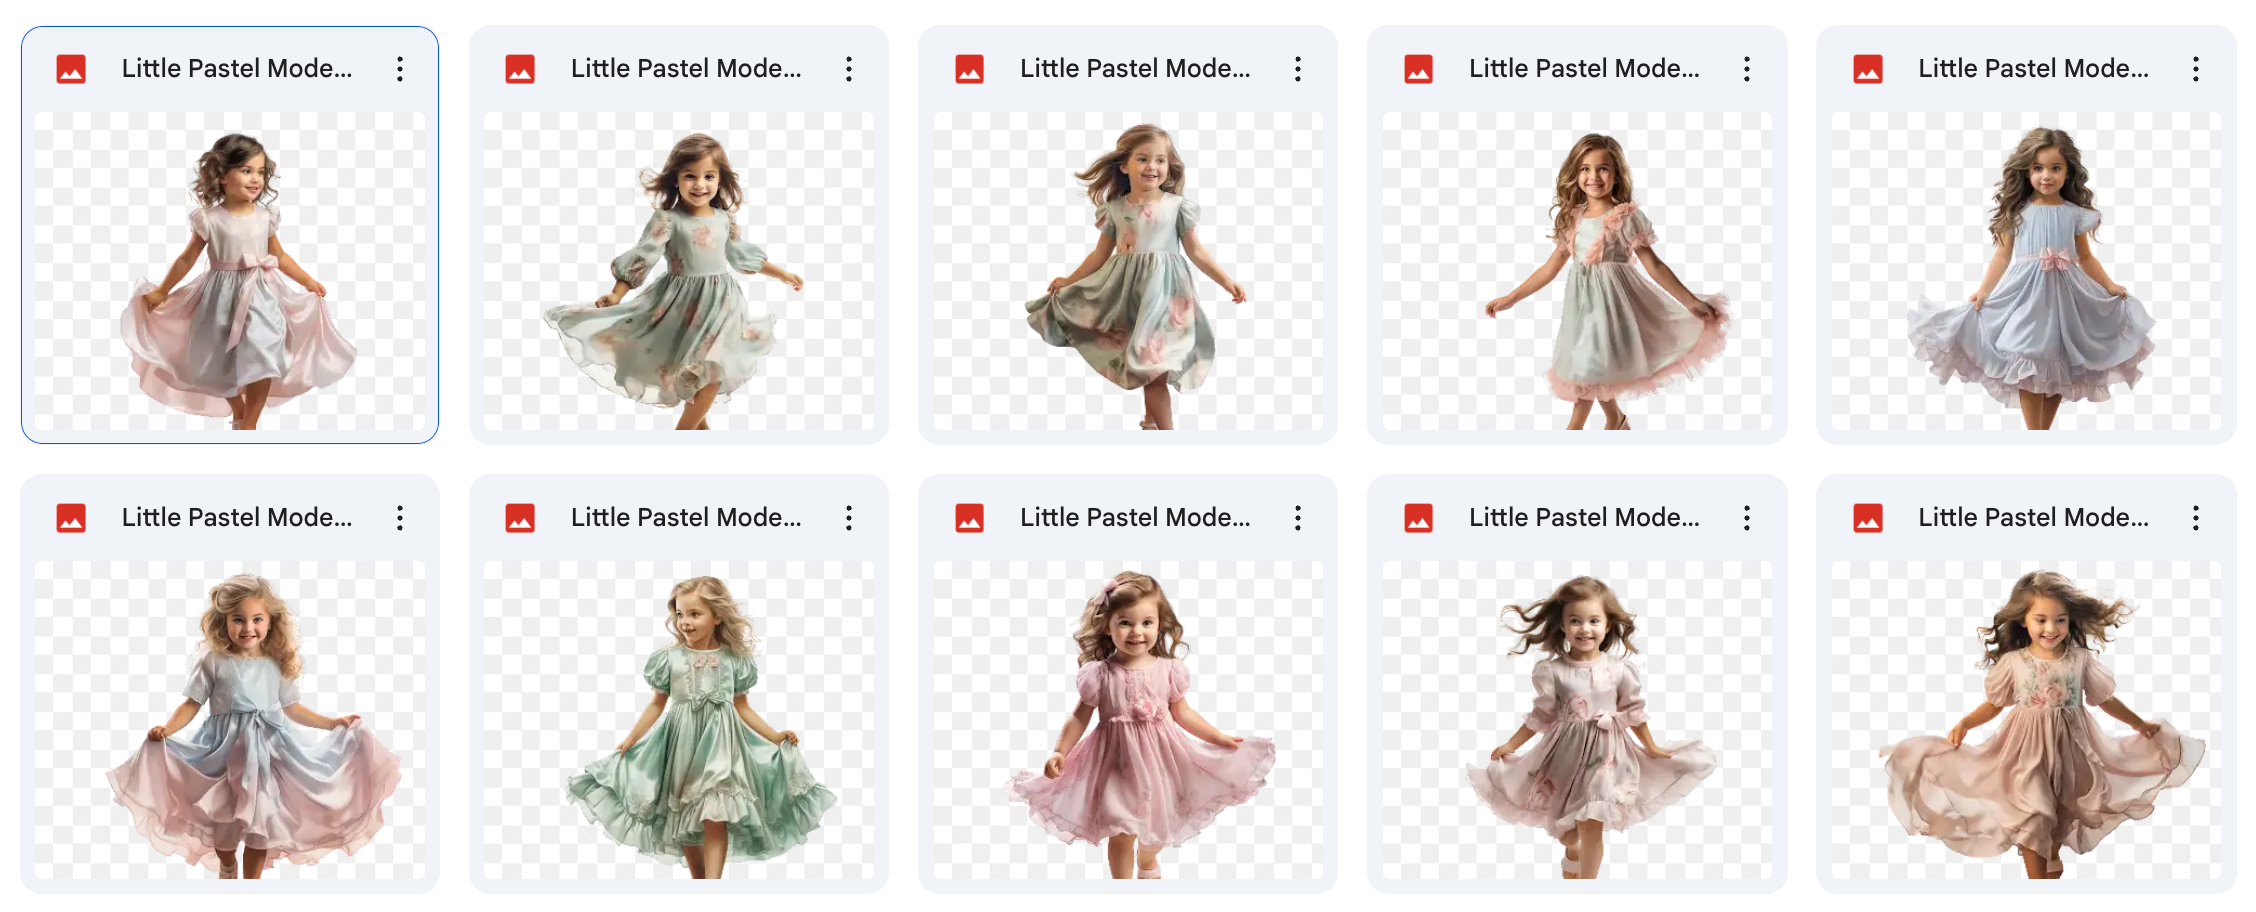Click the file name on the selected pink satin dress card
Image resolution: width=2256 pixels, height=912 pixels.
pyautogui.click(x=236, y=69)
